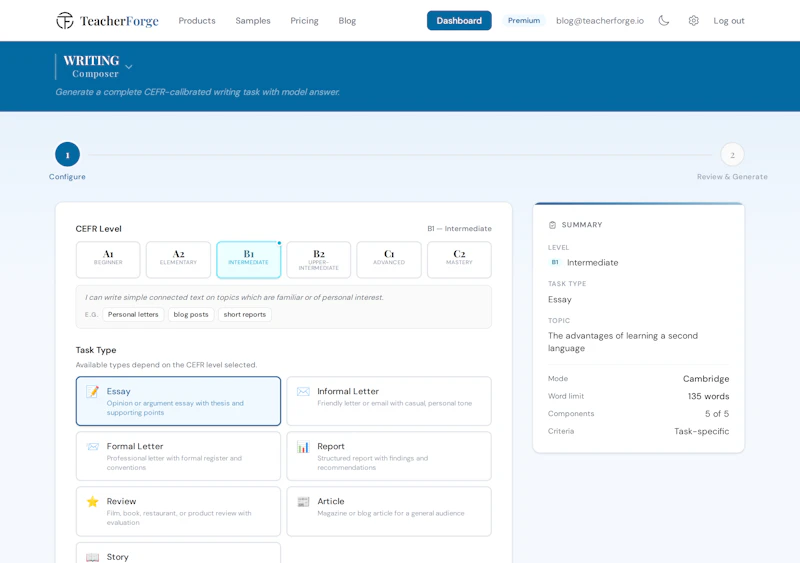
Task: Expand the Writing Composer dropdown chevron
Action: (x=129, y=67)
